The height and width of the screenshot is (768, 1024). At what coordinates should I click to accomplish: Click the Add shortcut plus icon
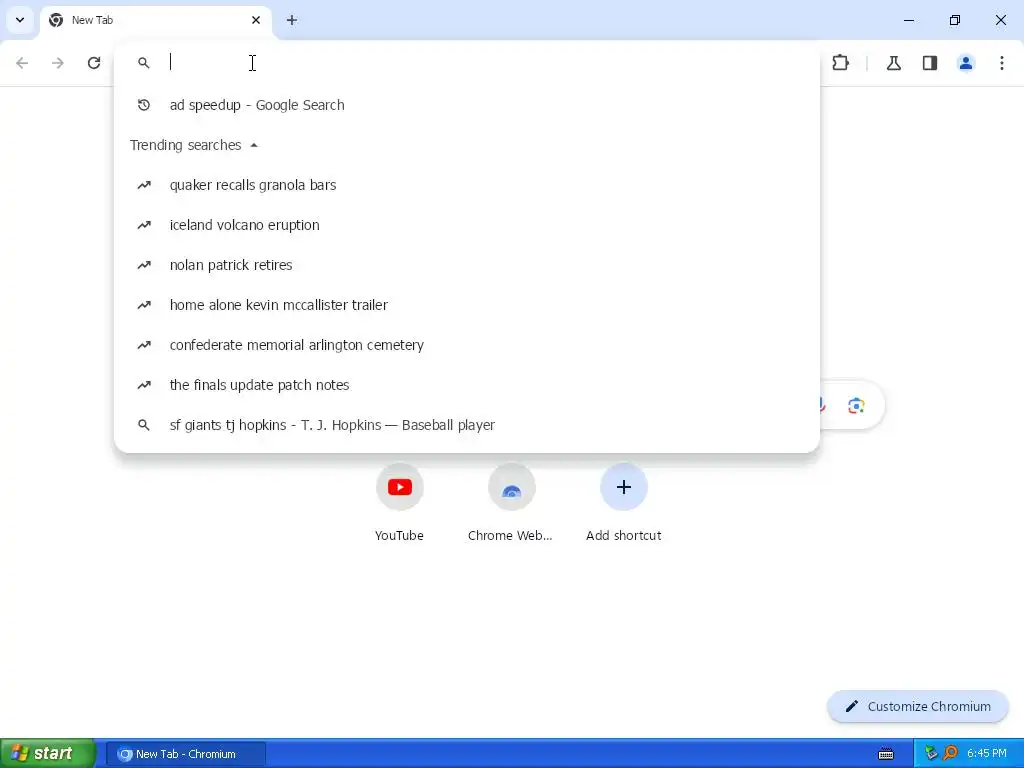click(x=624, y=487)
